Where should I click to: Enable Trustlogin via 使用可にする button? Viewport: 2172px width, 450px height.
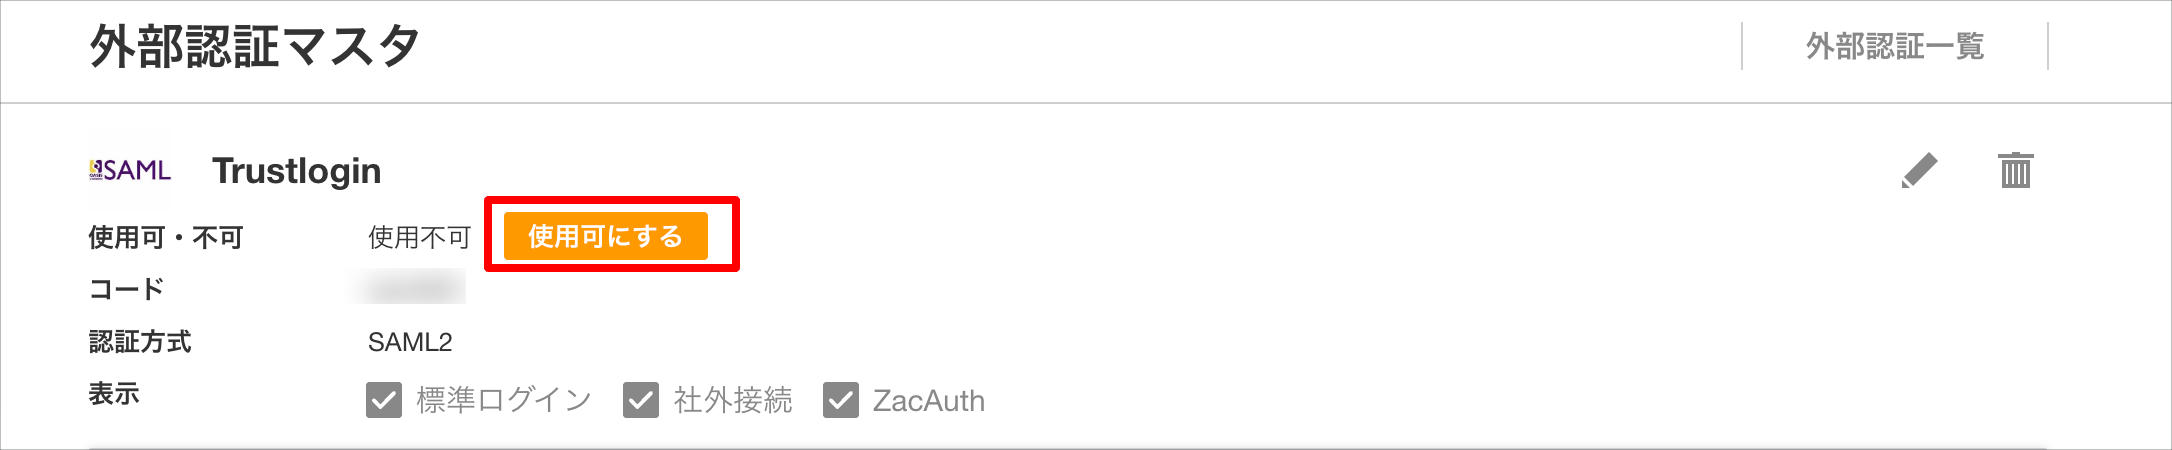tap(606, 236)
